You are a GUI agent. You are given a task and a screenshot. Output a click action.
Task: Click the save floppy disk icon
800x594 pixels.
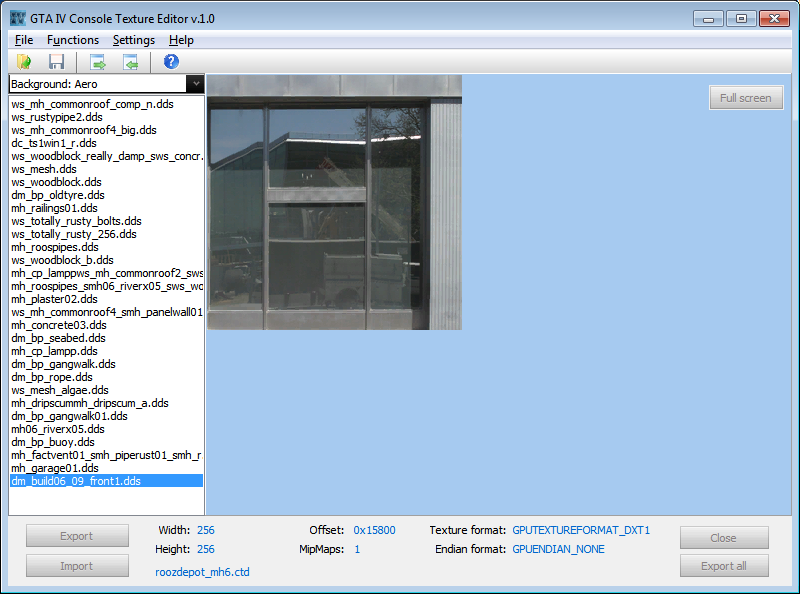57,62
